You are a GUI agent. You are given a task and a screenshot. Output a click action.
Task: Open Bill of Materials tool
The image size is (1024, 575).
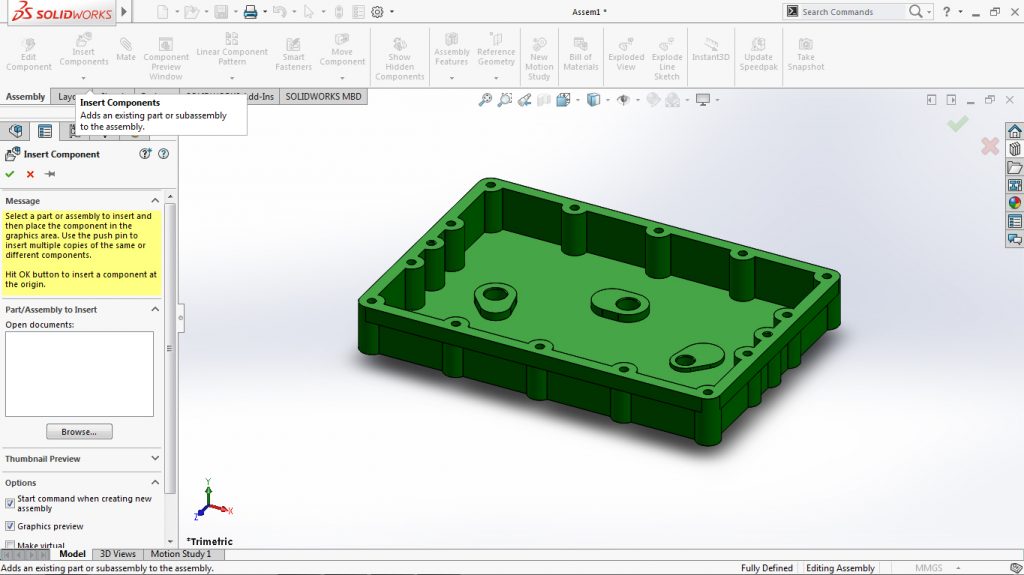tap(581, 54)
